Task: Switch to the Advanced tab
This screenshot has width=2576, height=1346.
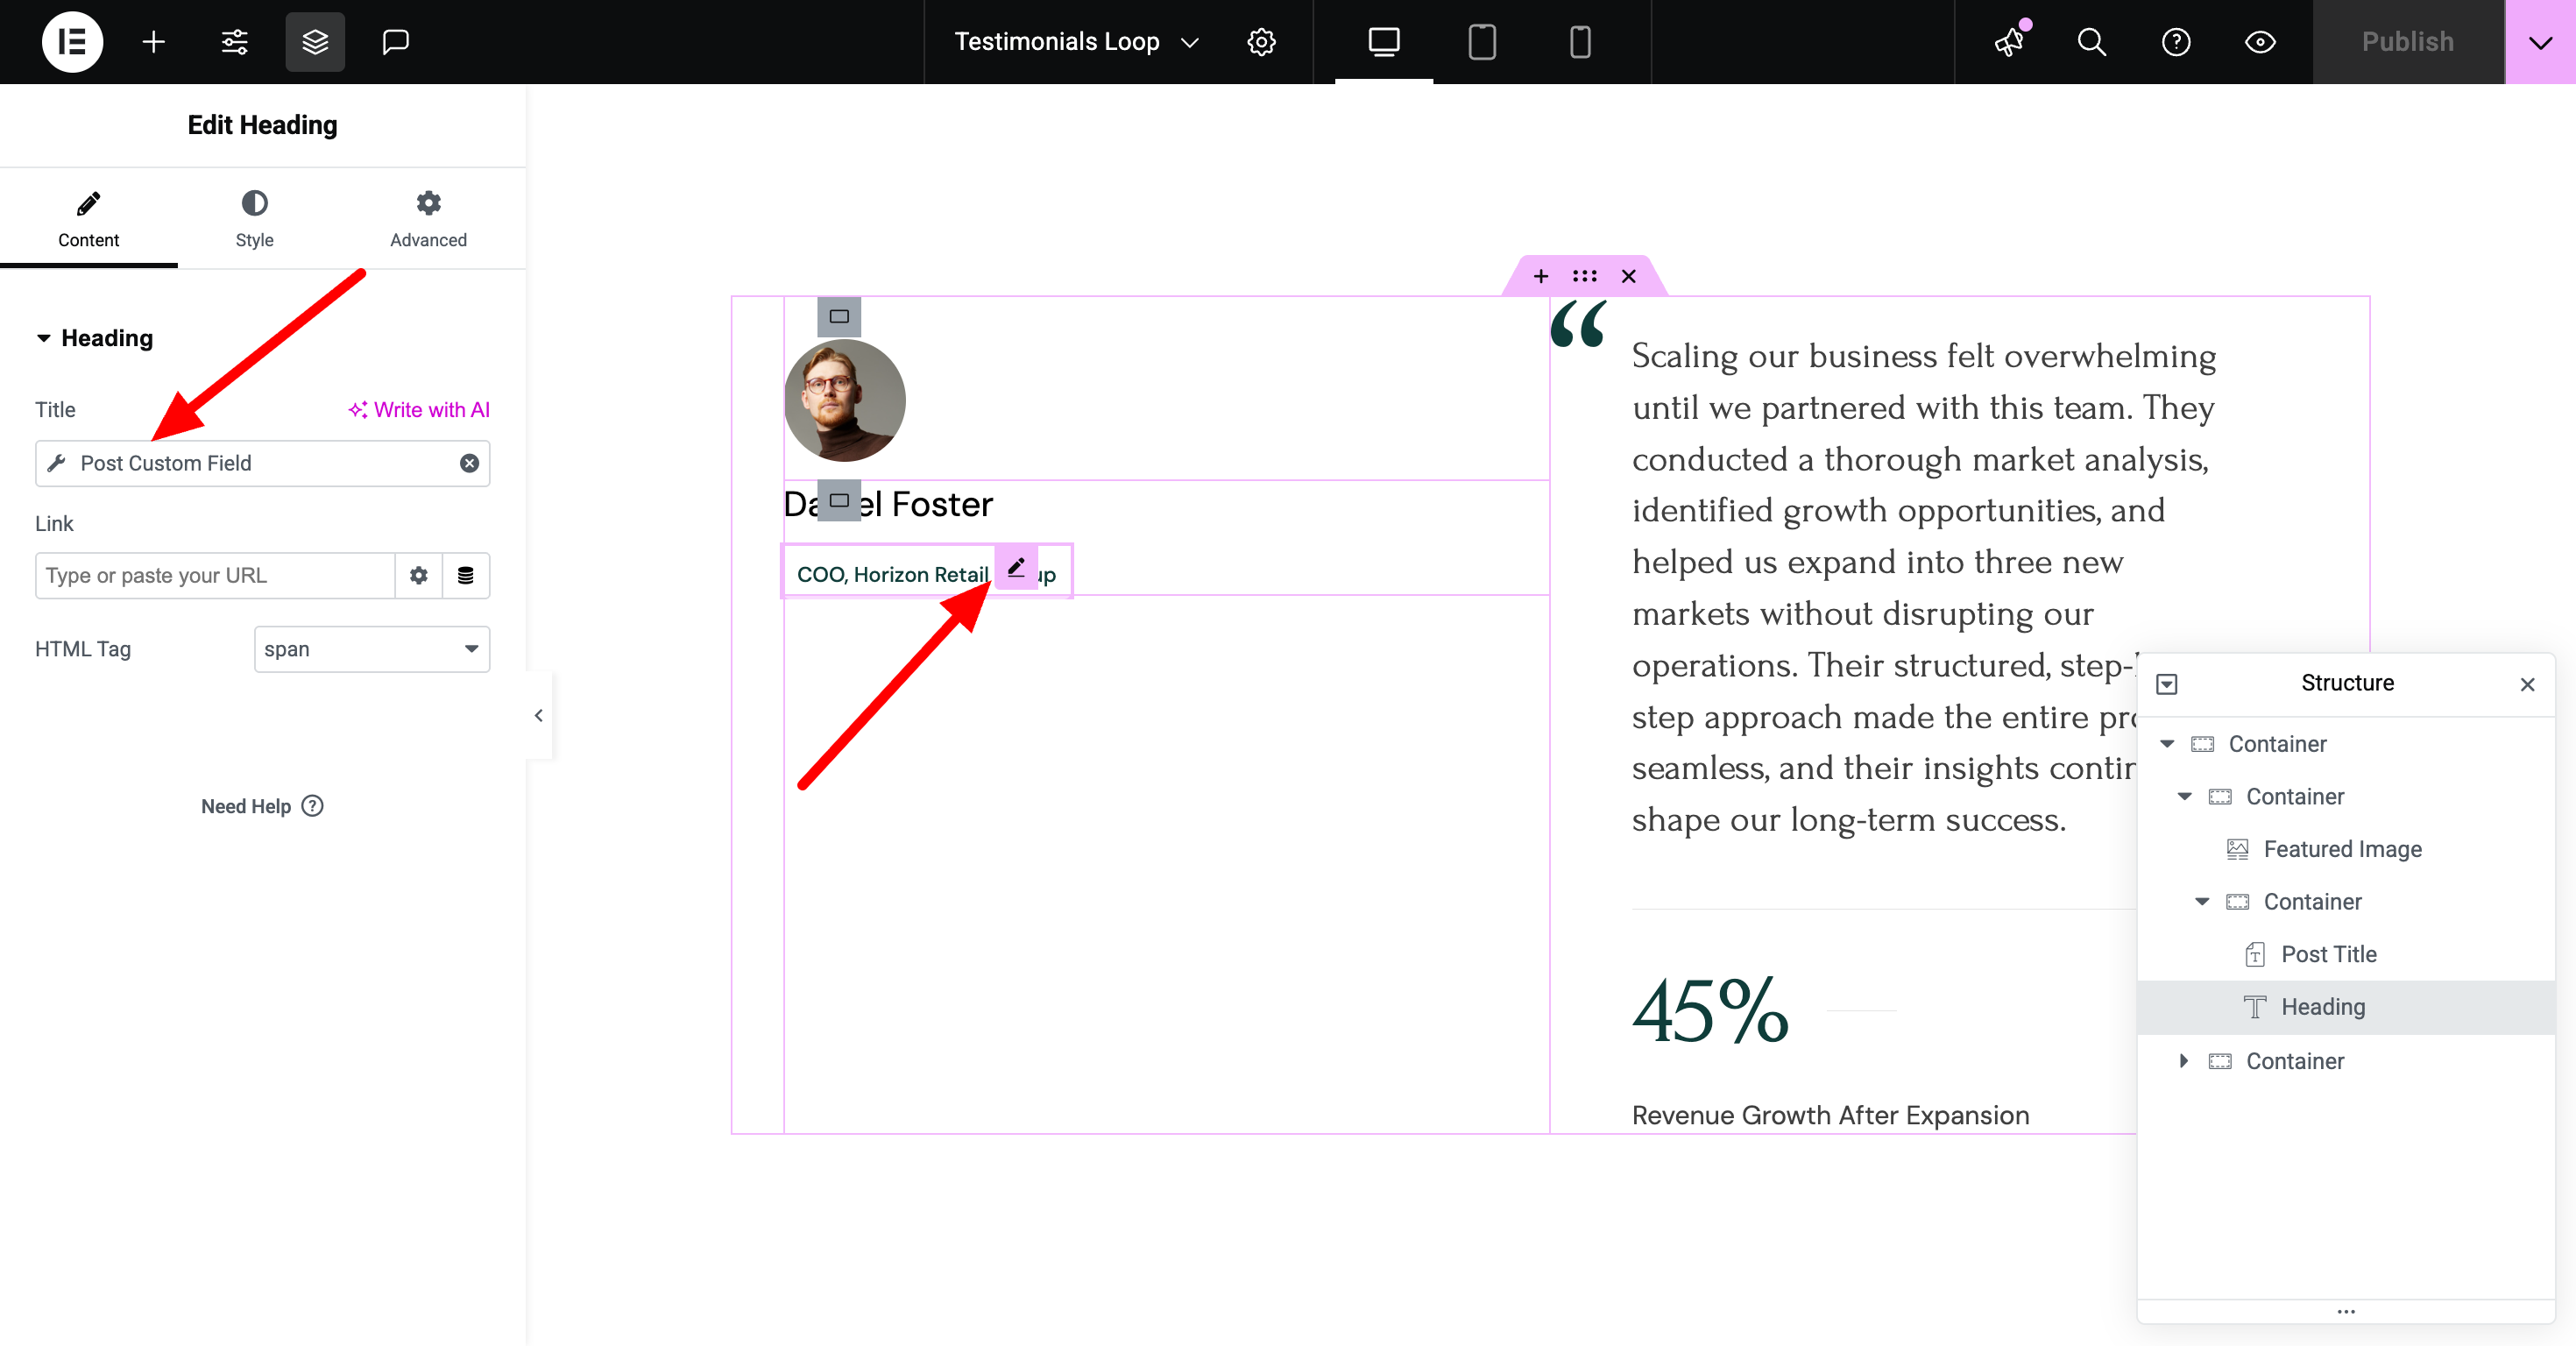Action: click(x=428, y=218)
